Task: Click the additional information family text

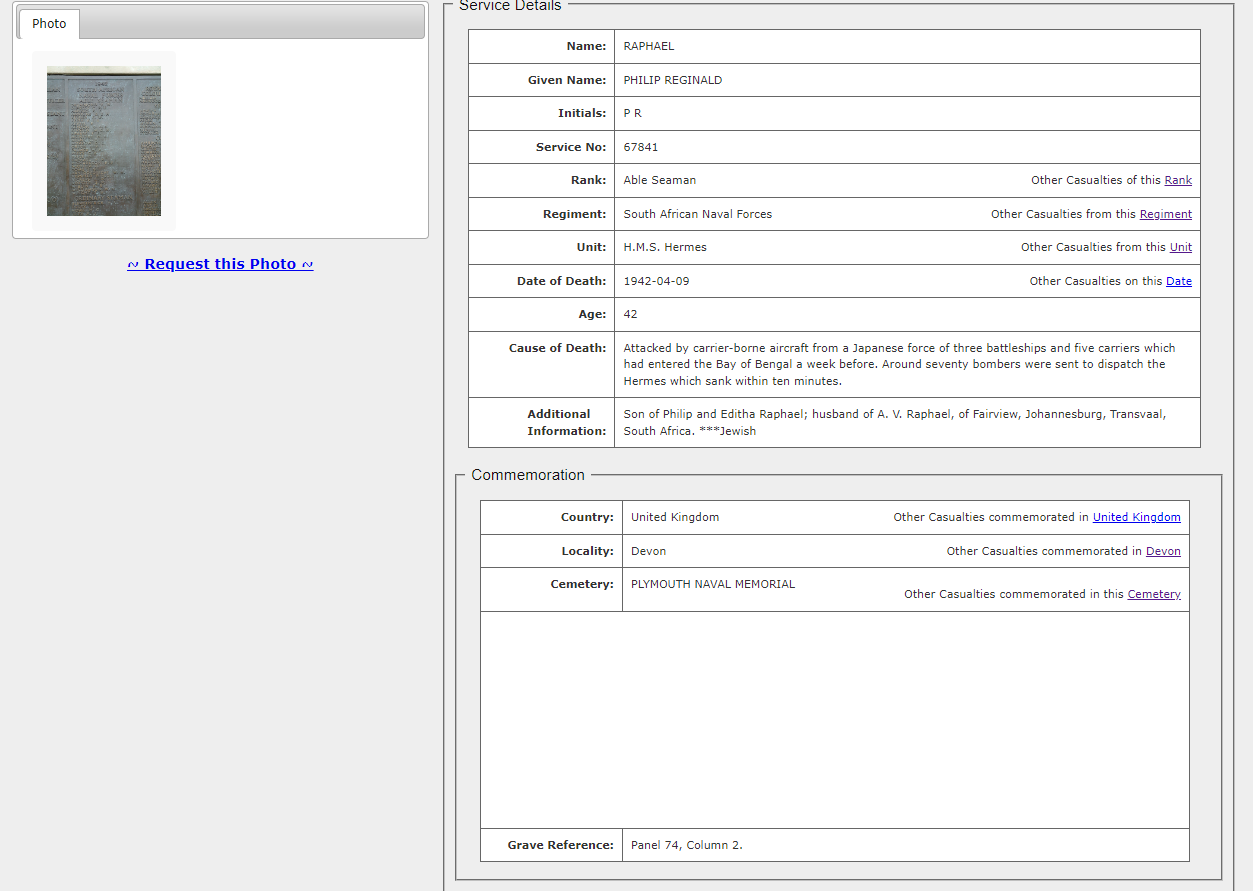Action: click(x=895, y=422)
